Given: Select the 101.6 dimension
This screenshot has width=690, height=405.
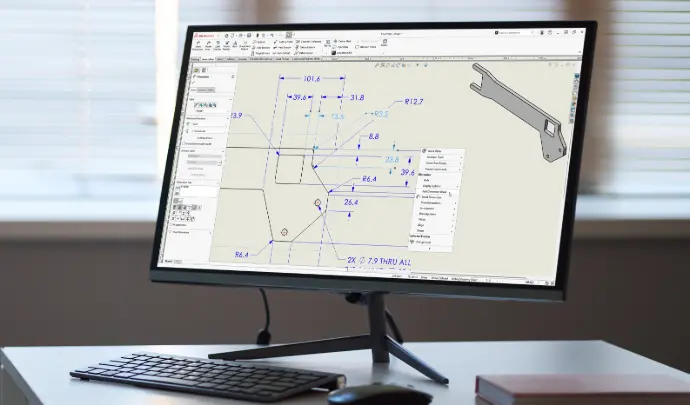Looking at the screenshot, I should [312, 79].
